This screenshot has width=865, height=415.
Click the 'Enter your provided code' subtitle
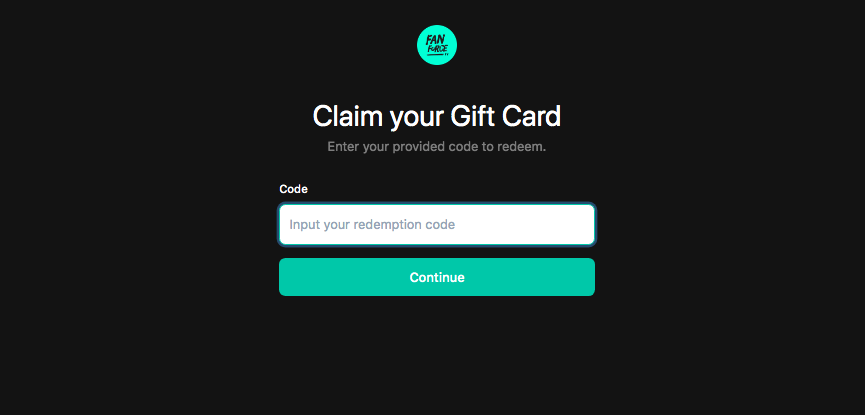pyautogui.click(x=437, y=147)
